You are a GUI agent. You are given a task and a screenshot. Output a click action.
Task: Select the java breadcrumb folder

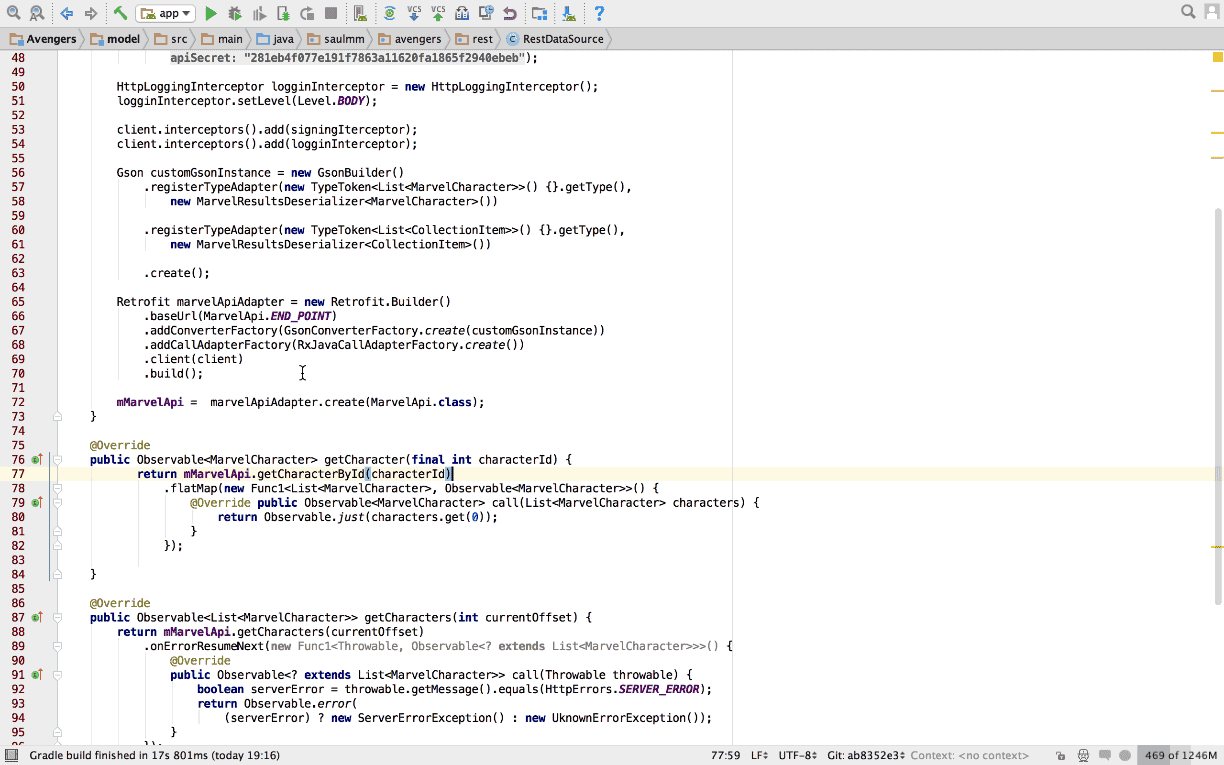(275, 39)
